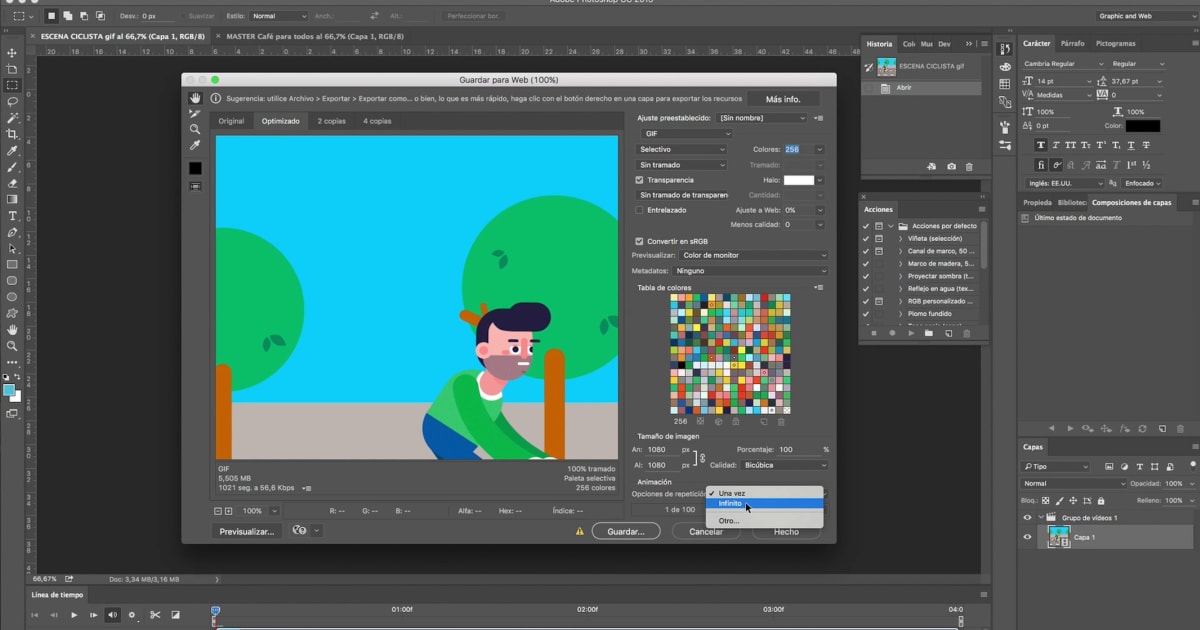
Task: Choose Infinito from the looping options
Action: tap(764, 503)
